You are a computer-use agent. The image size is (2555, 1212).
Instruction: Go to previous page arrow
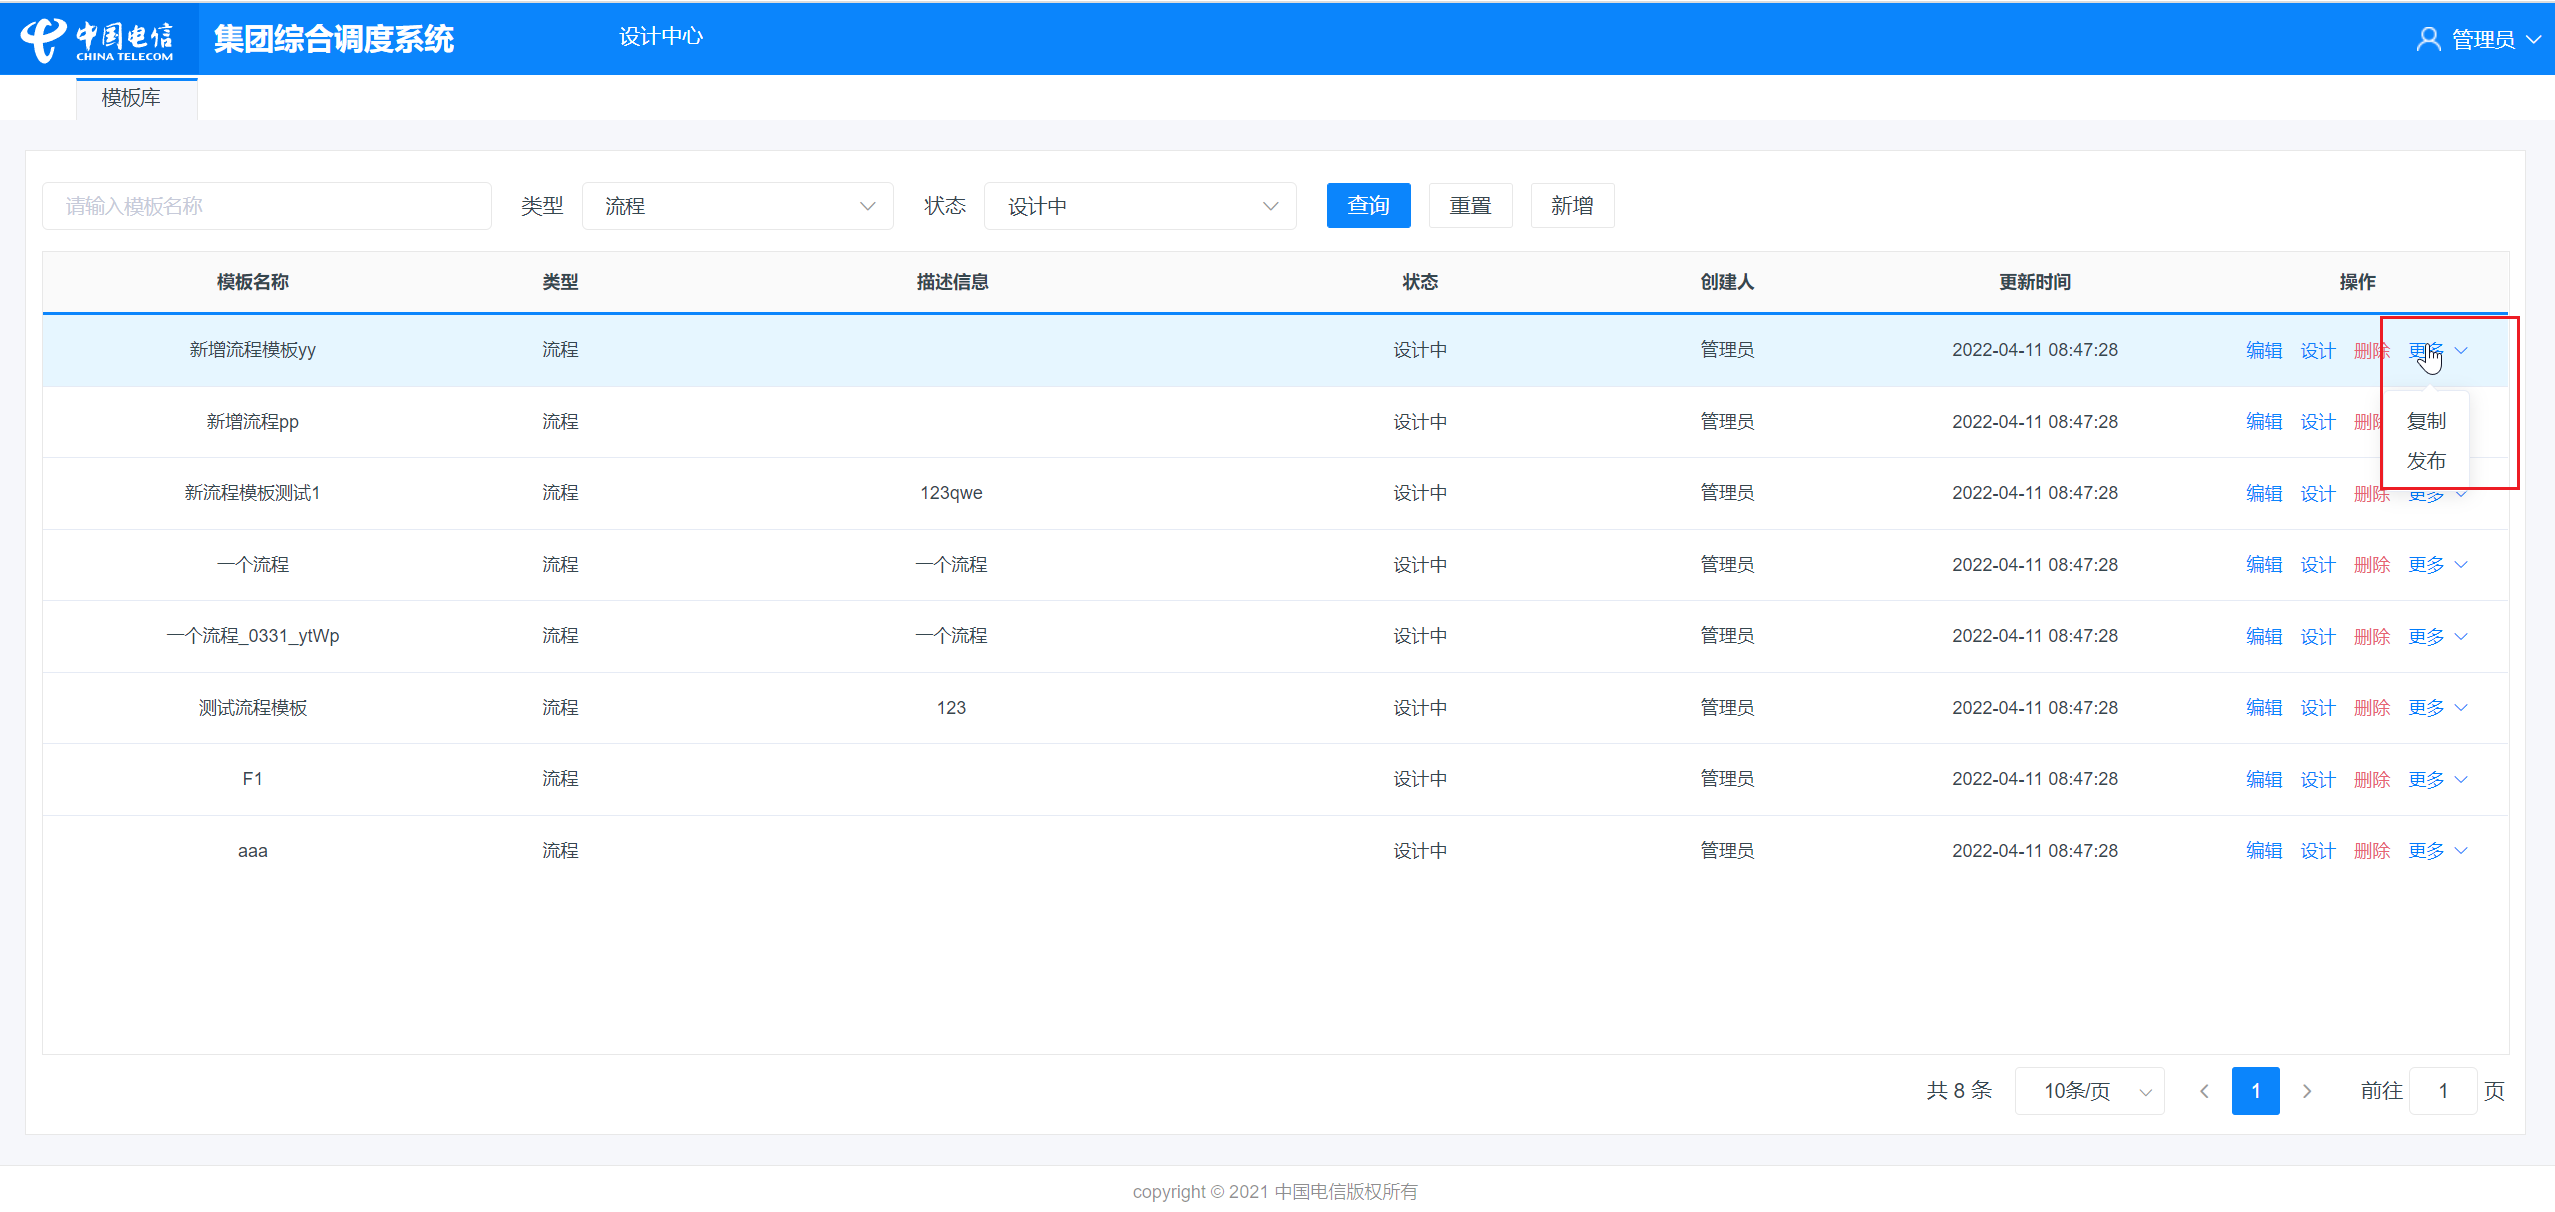pos(2204,1091)
